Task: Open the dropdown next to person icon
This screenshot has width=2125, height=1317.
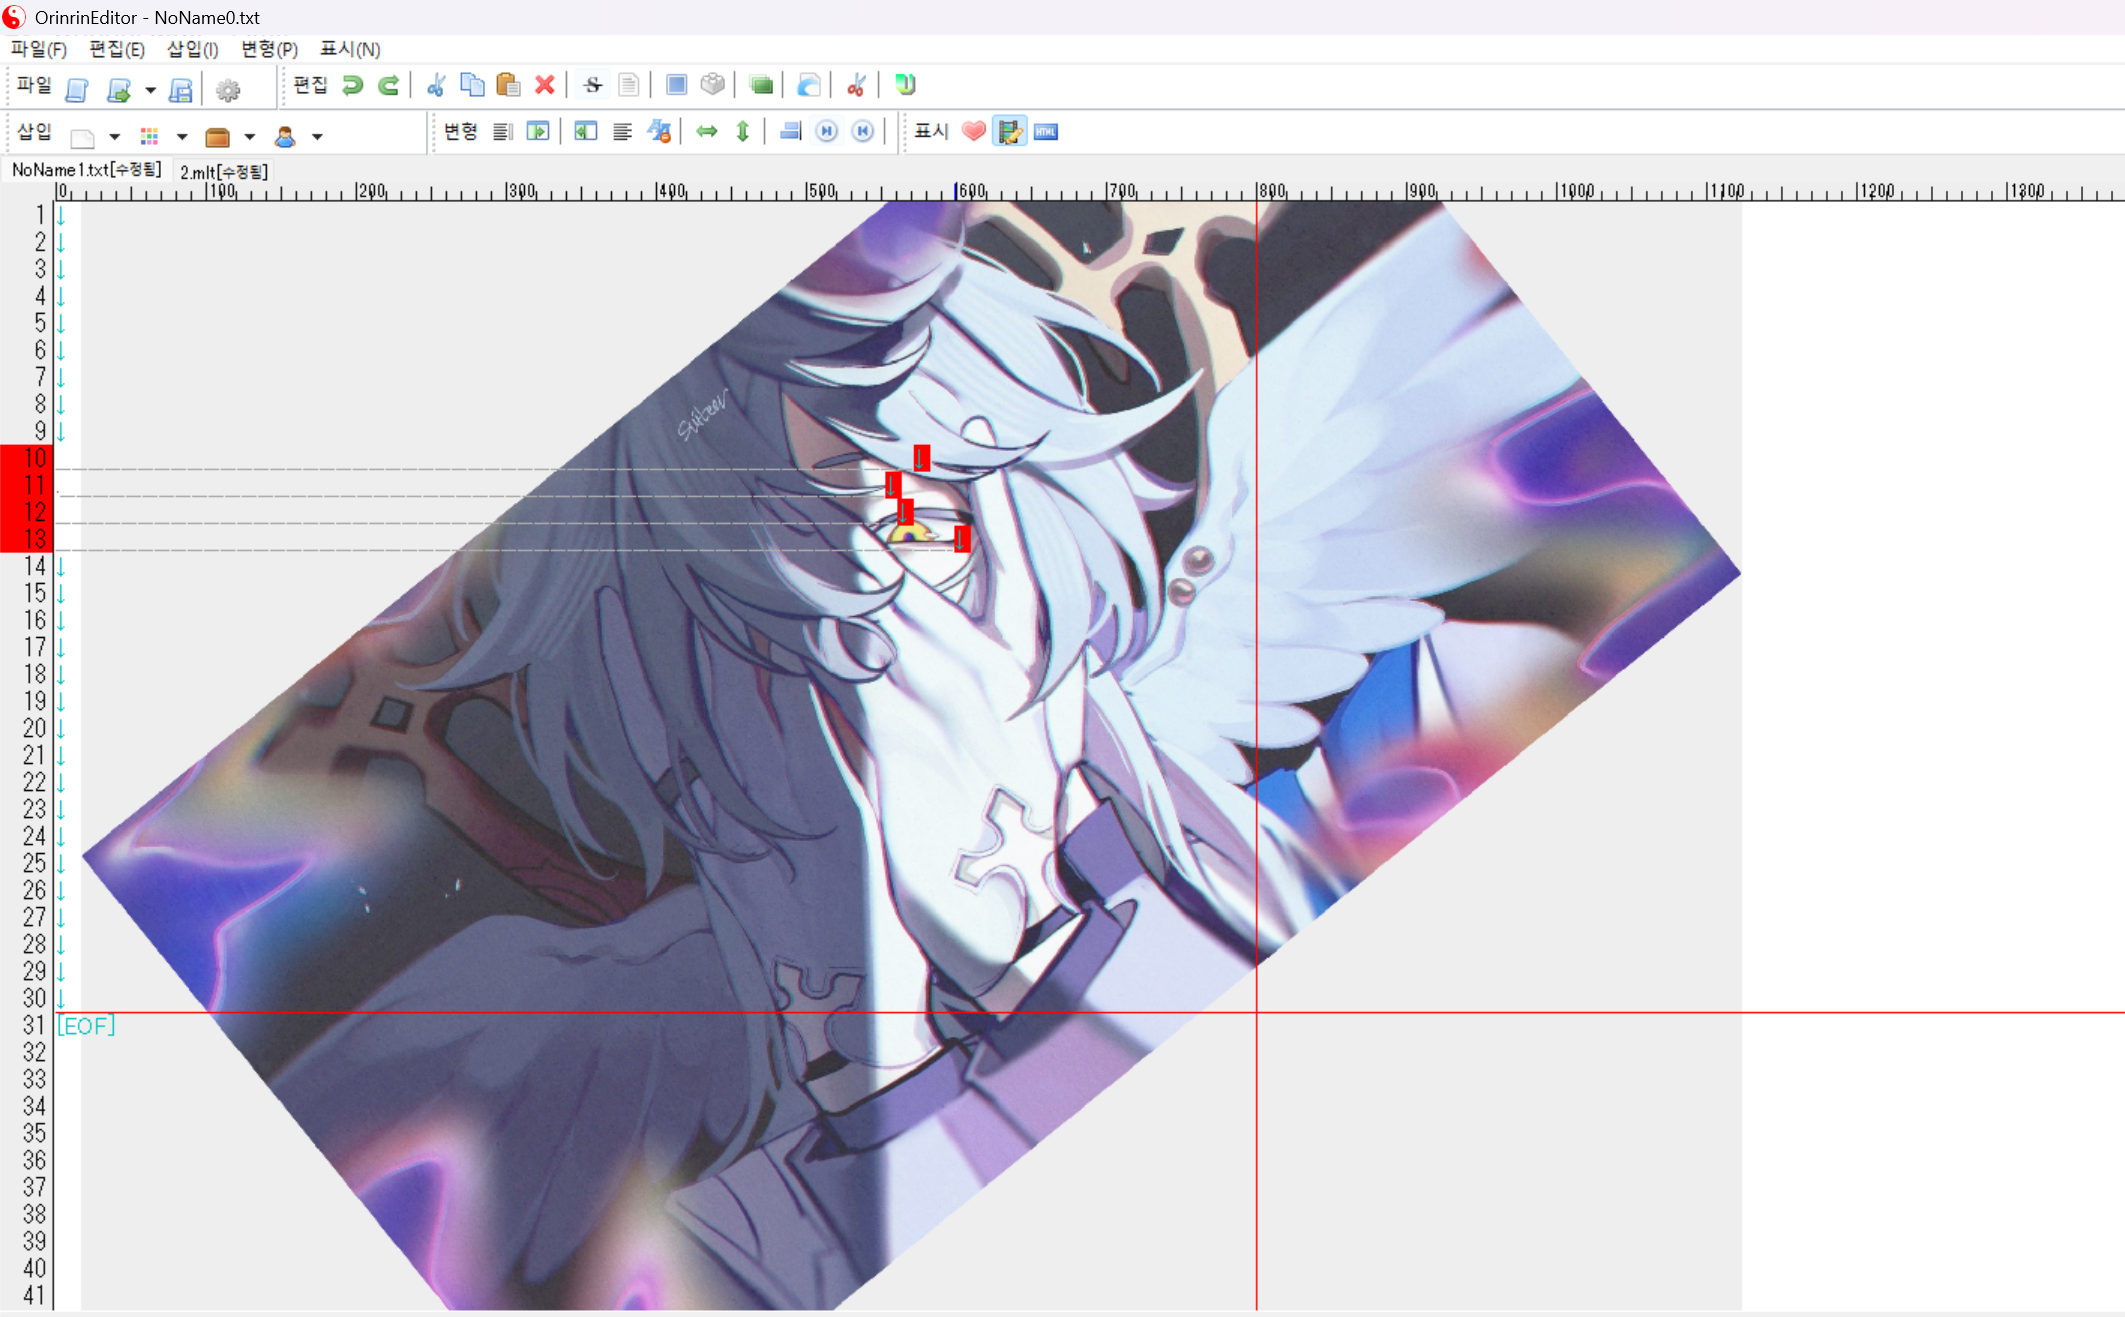Action: point(317,137)
